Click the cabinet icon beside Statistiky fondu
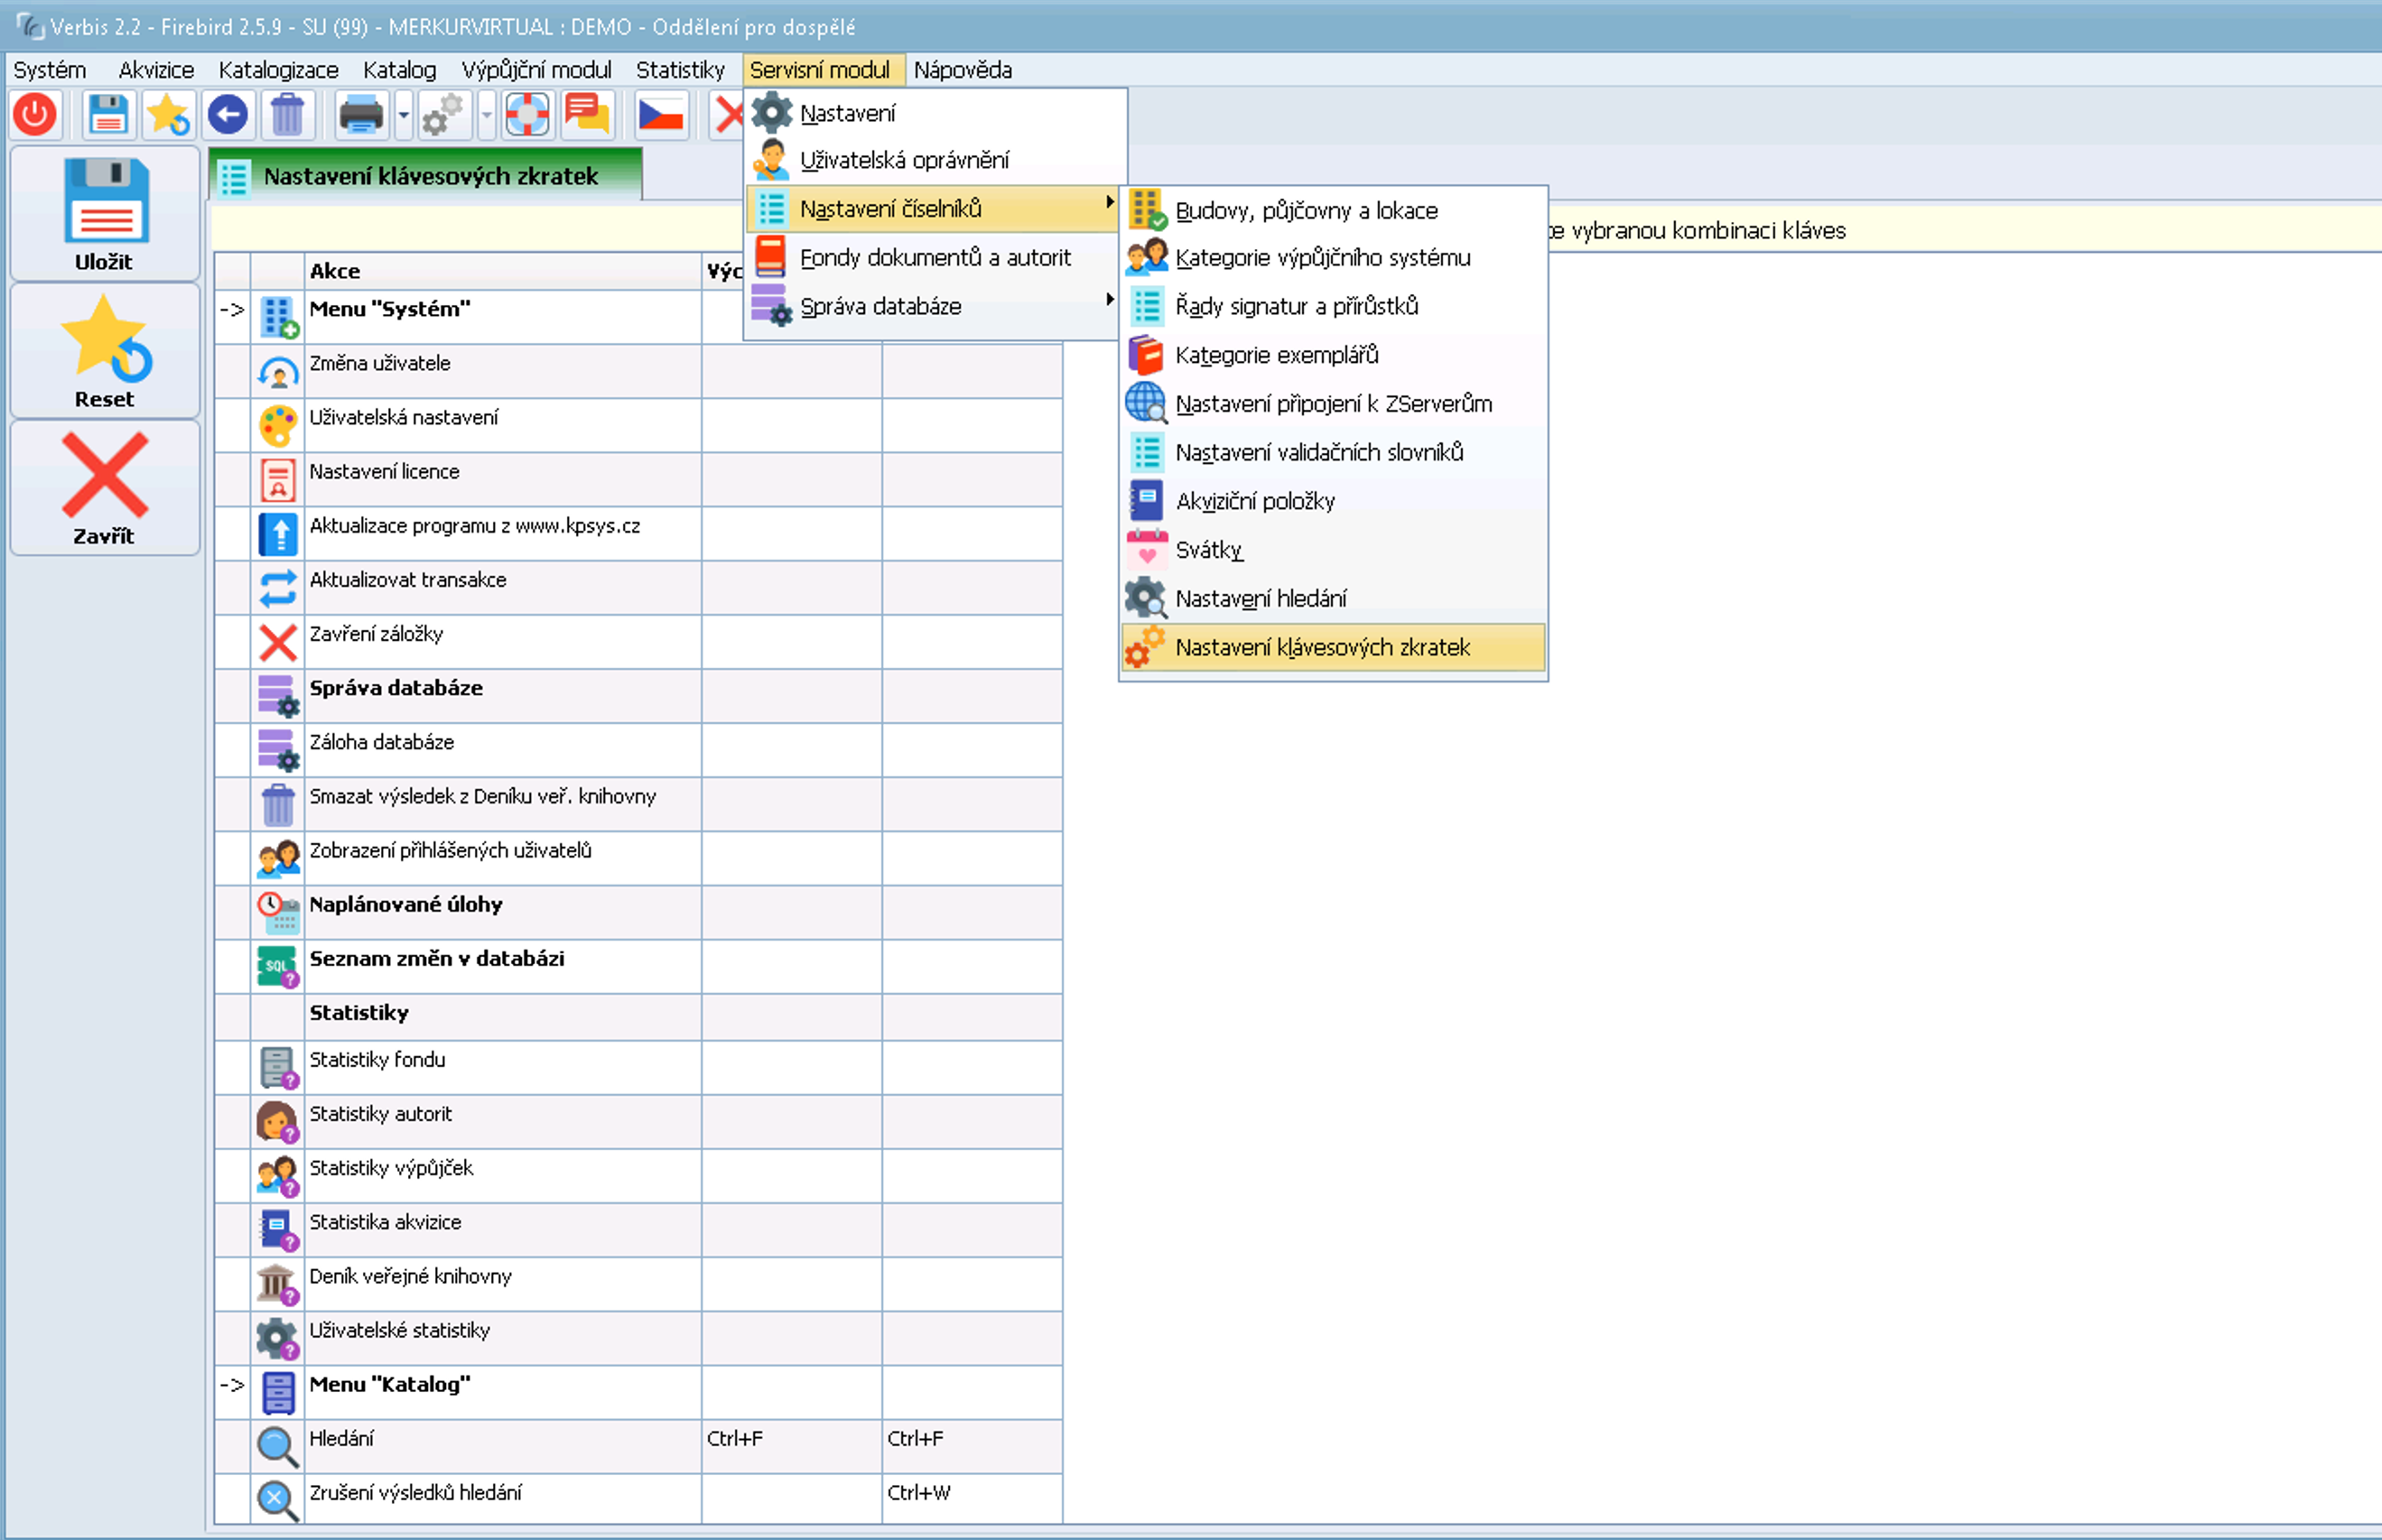This screenshot has width=2382, height=1540. pyautogui.click(x=278, y=1069)
